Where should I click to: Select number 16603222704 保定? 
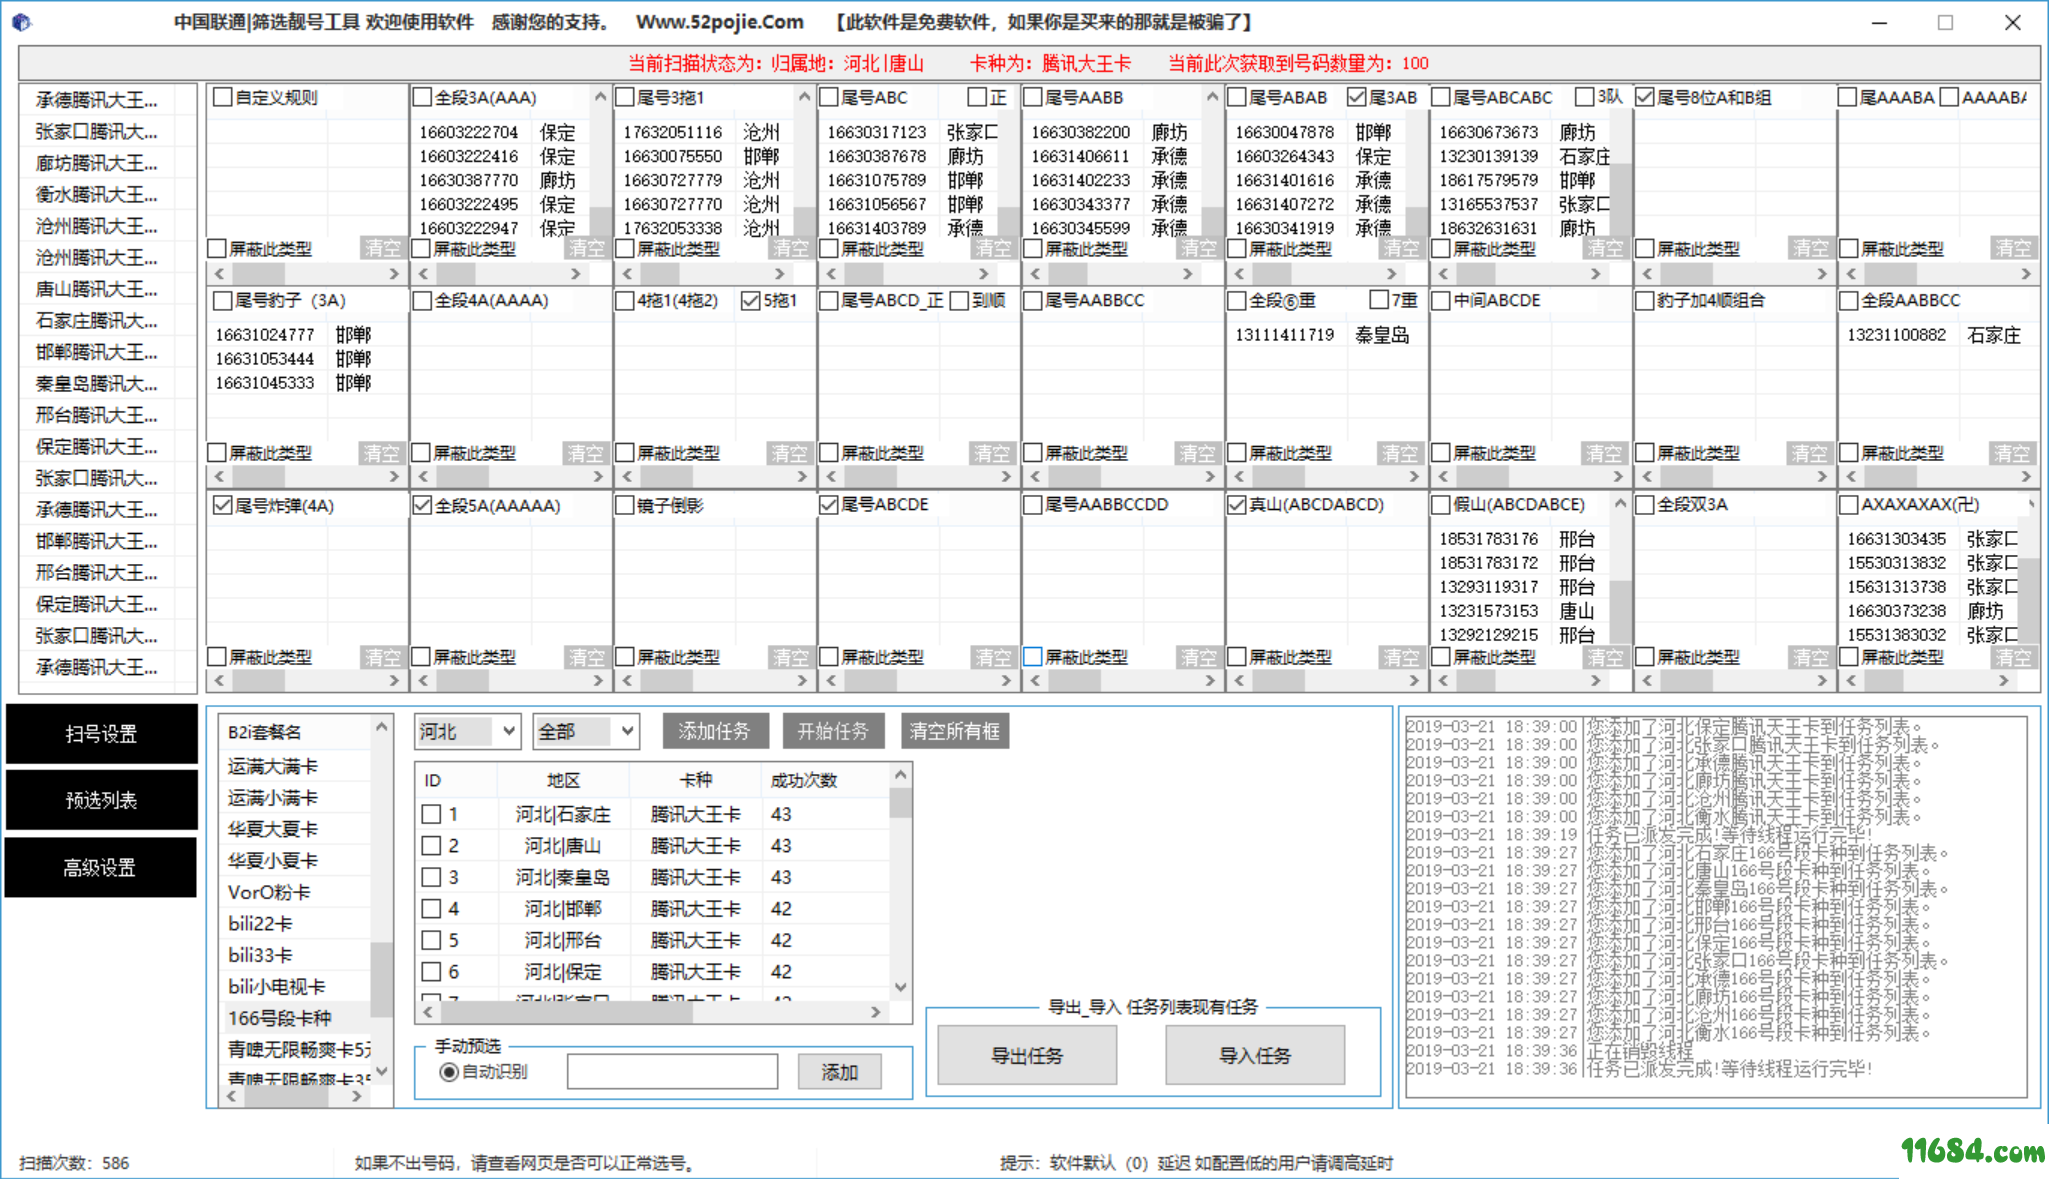click(497, 132)
